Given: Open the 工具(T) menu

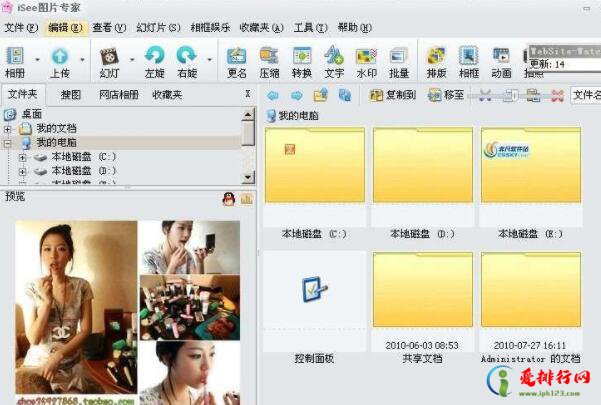Looking at the screenshot, I should (x=303, y=27).
